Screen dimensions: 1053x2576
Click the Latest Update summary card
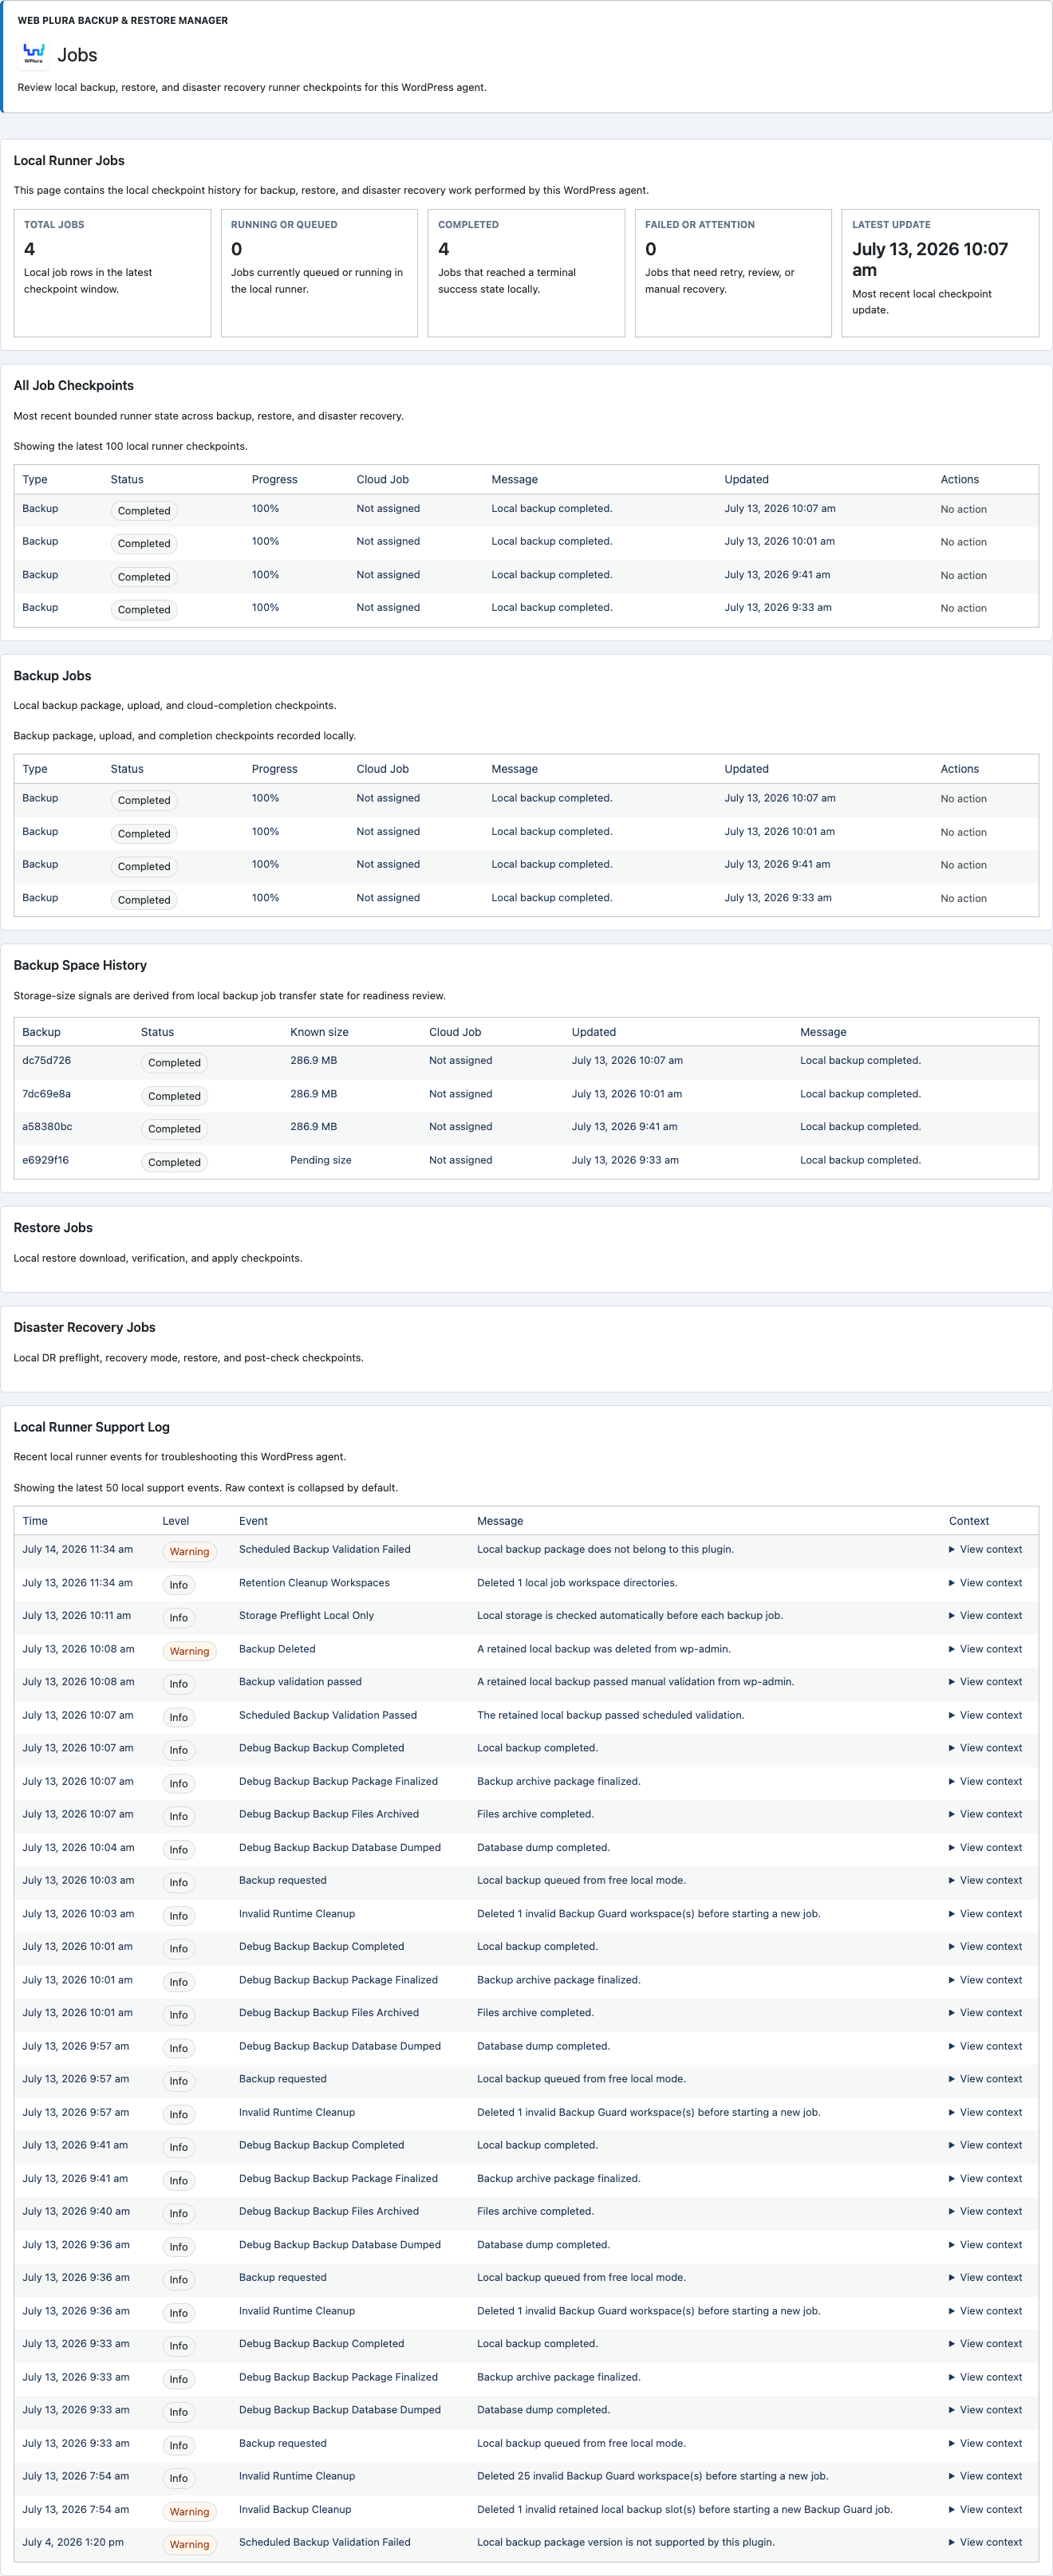click(x=940, y=273)
